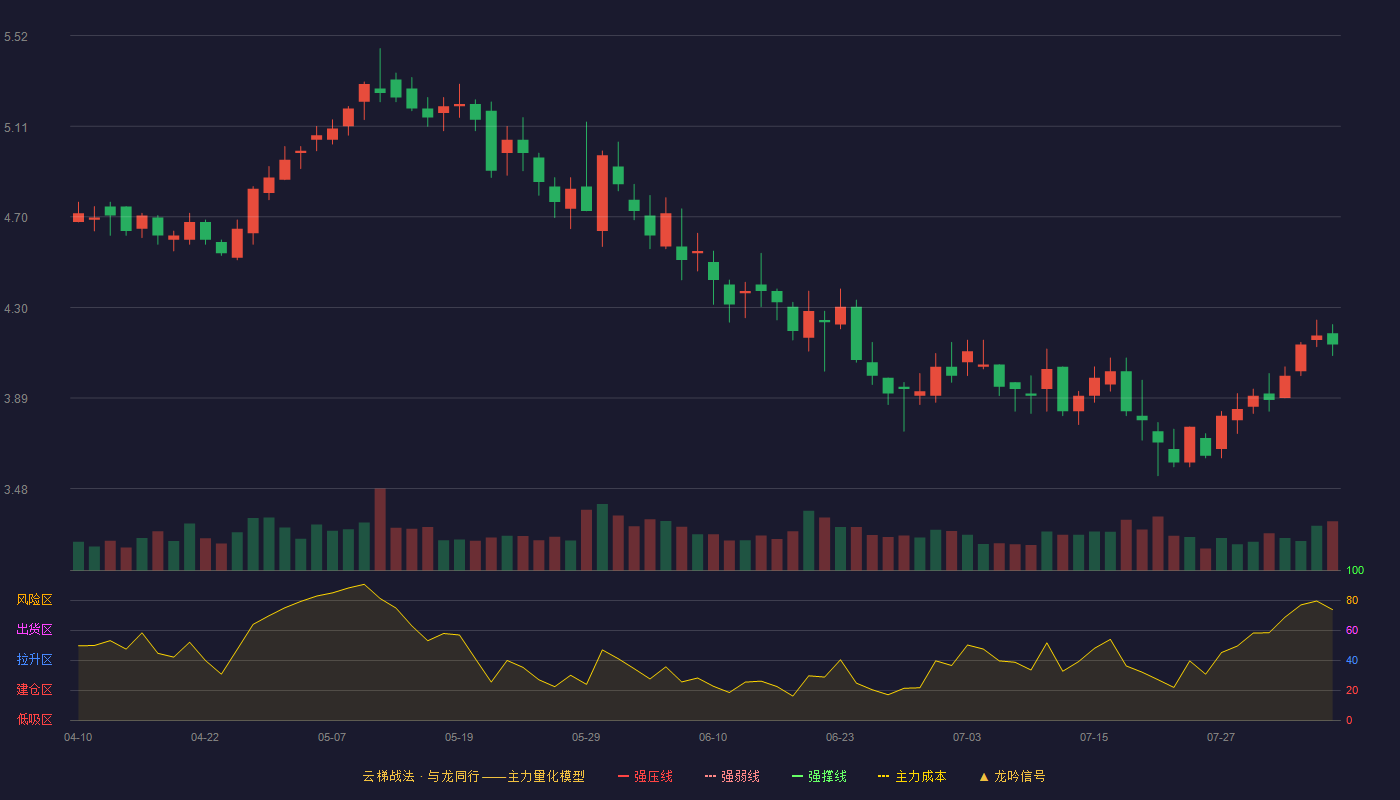The height and width of the screenshot is (800, 1400).
Task: Toggle the 强压线 legend series
Action: pos(645,776)
